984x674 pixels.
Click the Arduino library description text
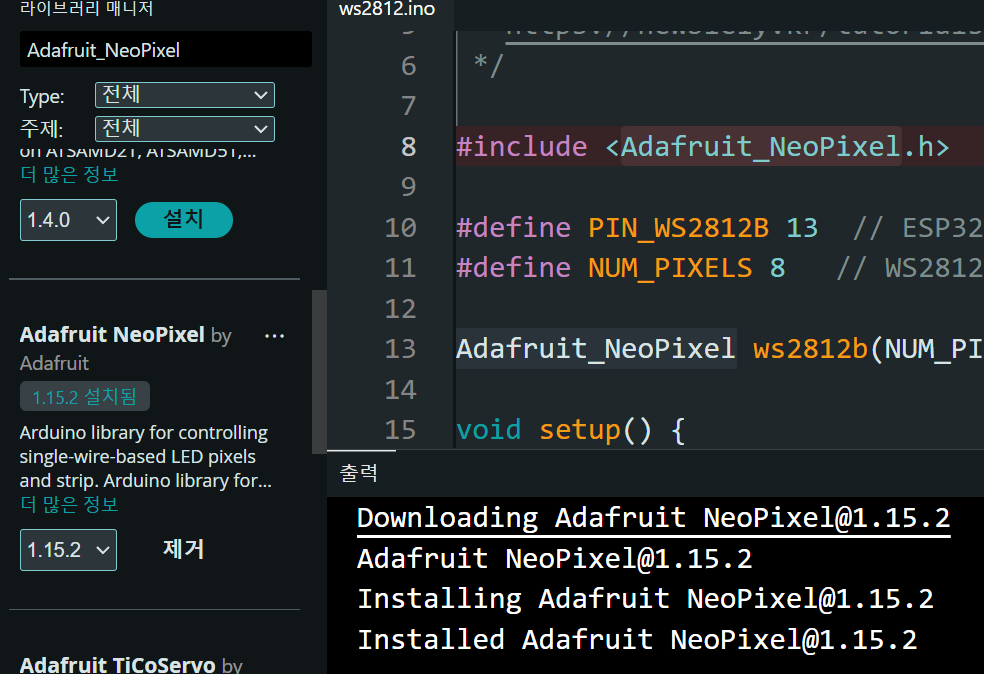pyautogui.click(x=145, y=456)
